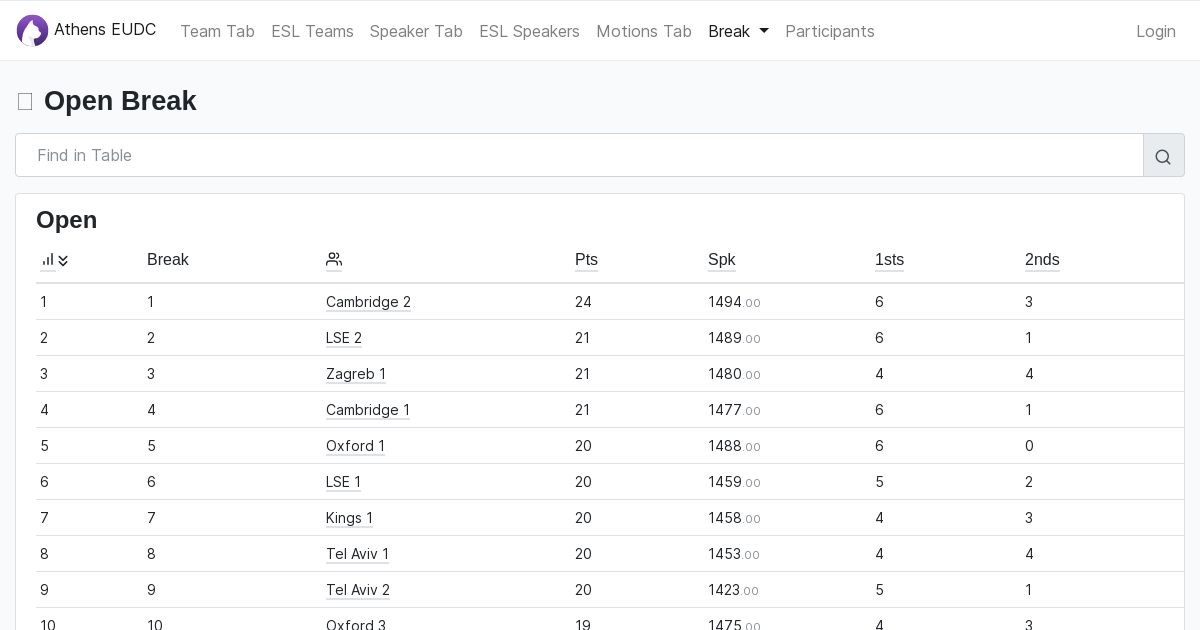Open team Kings 1
The image size is (1200, 630).
(x=349, y=518)
